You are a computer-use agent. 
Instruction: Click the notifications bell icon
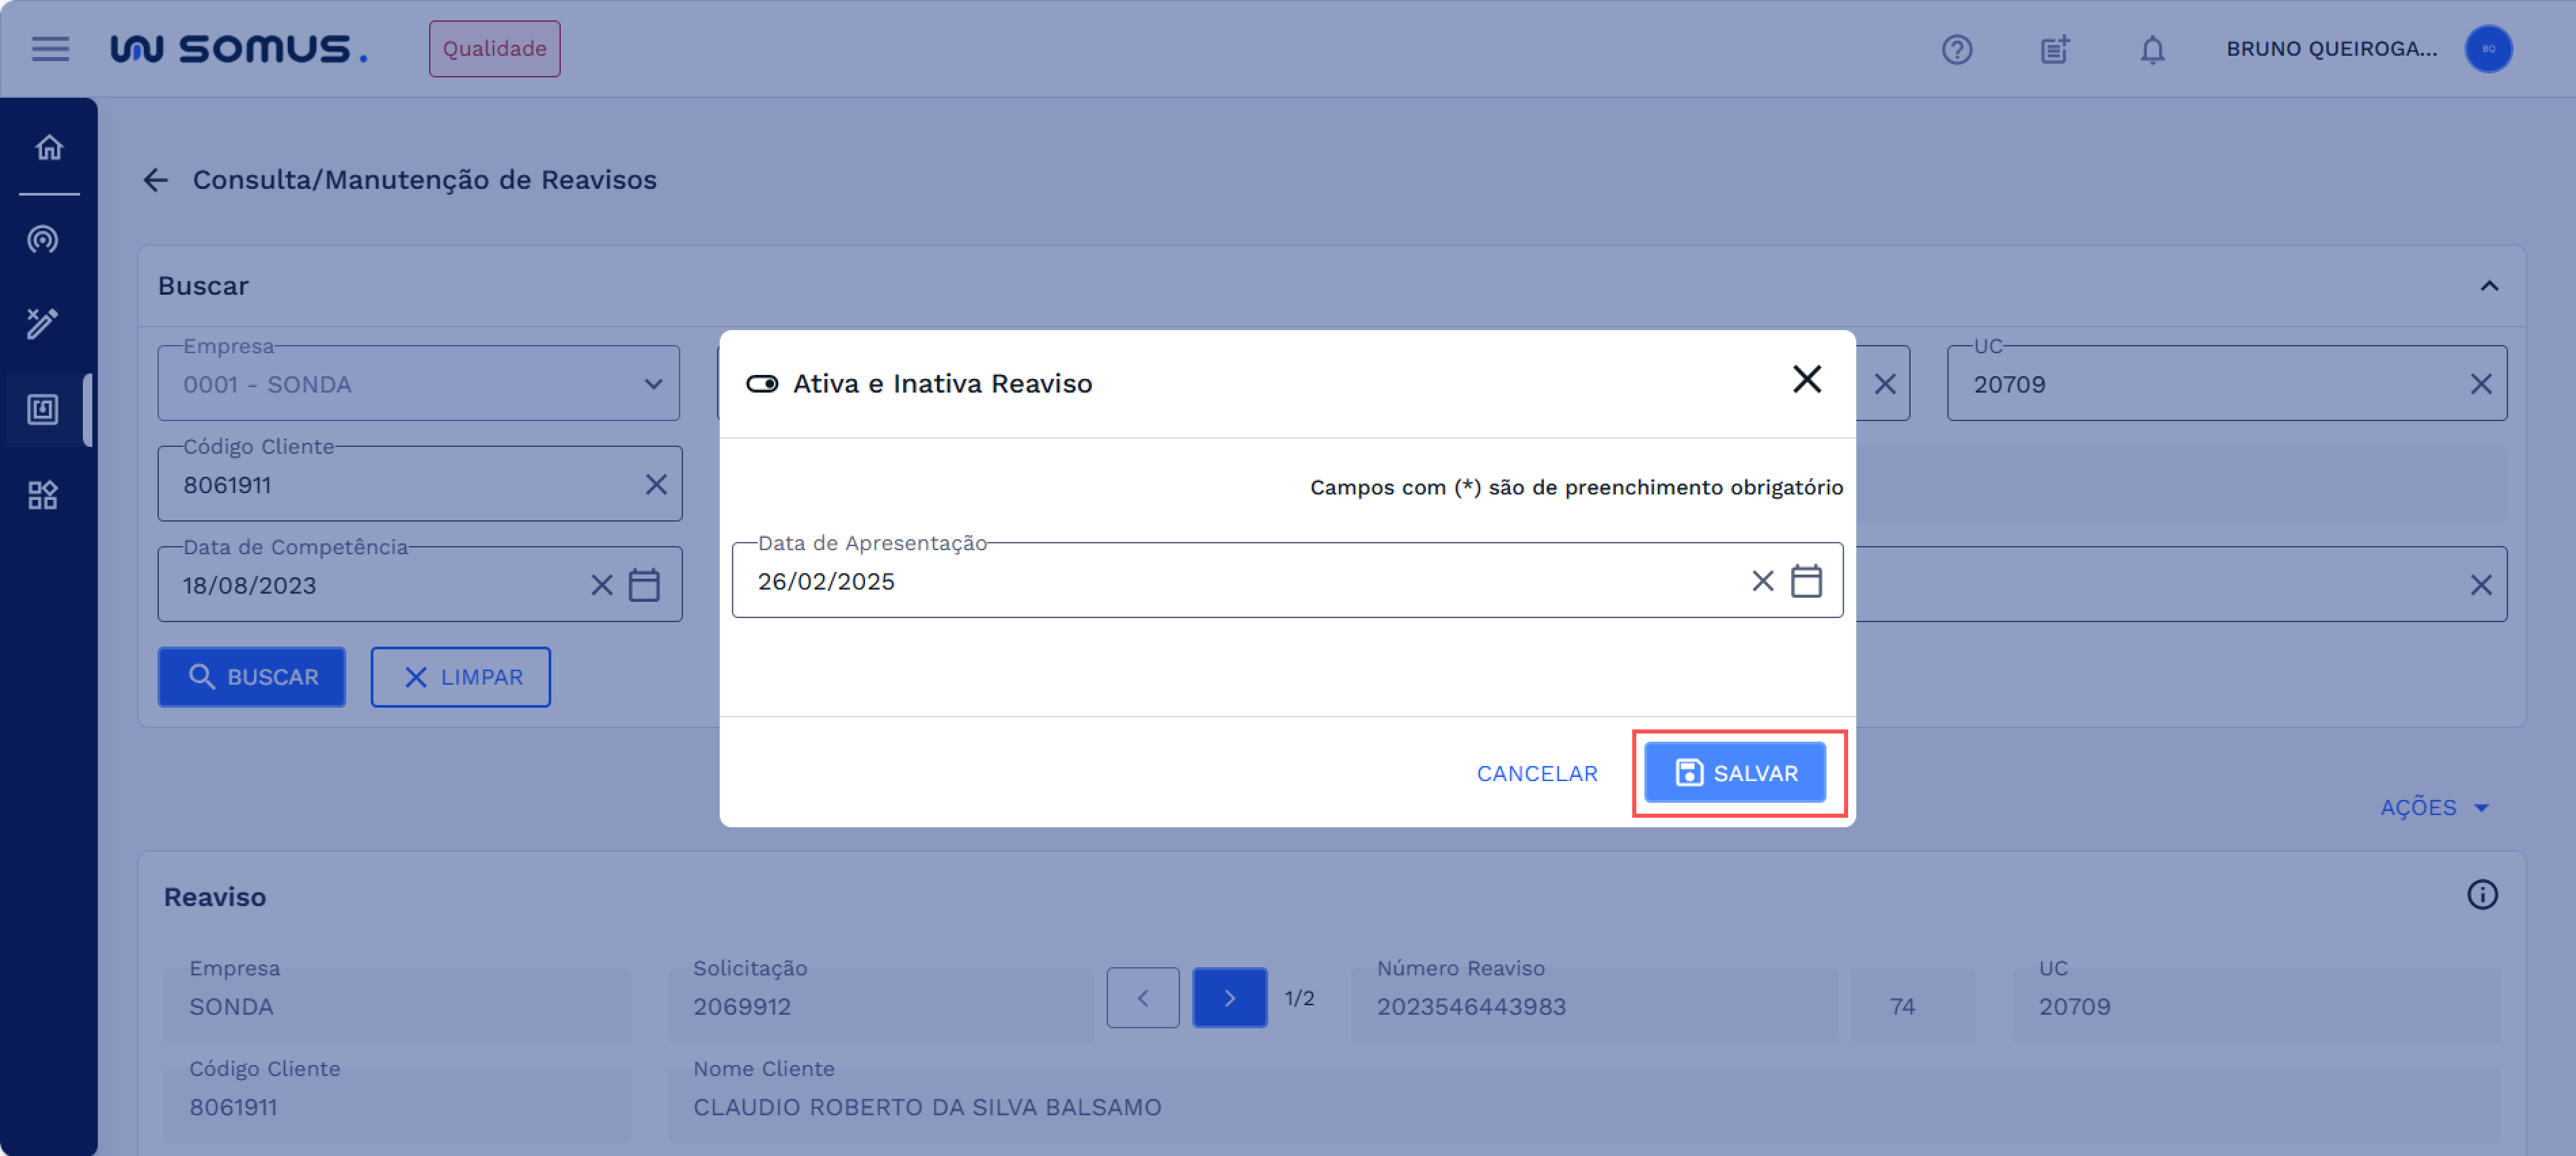click(2152, 49)
